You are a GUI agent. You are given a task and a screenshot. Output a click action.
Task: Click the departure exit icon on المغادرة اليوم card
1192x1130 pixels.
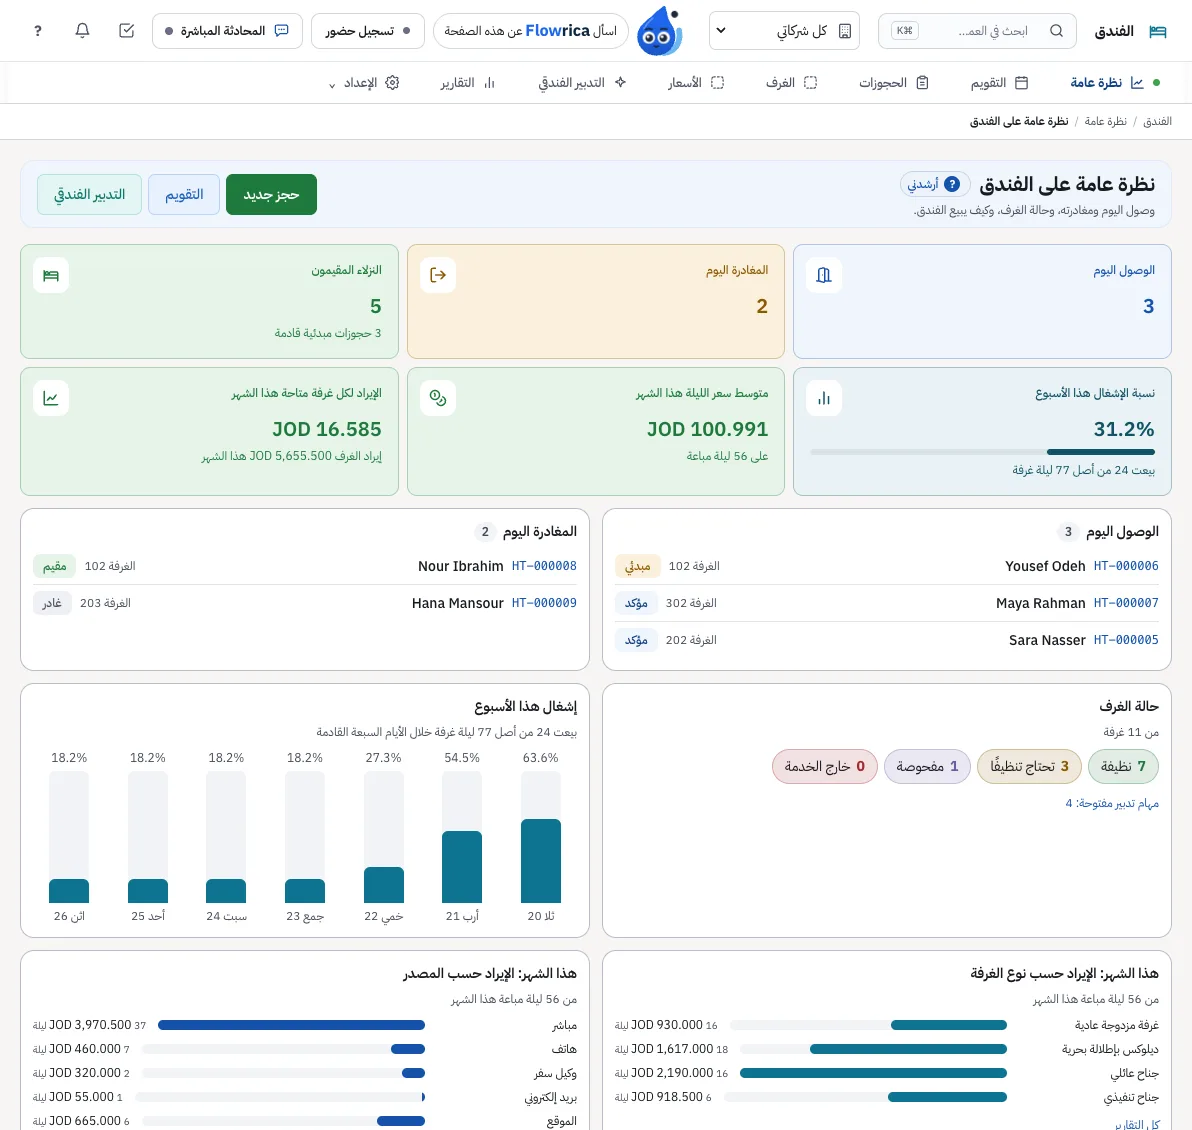click(438, 275)
